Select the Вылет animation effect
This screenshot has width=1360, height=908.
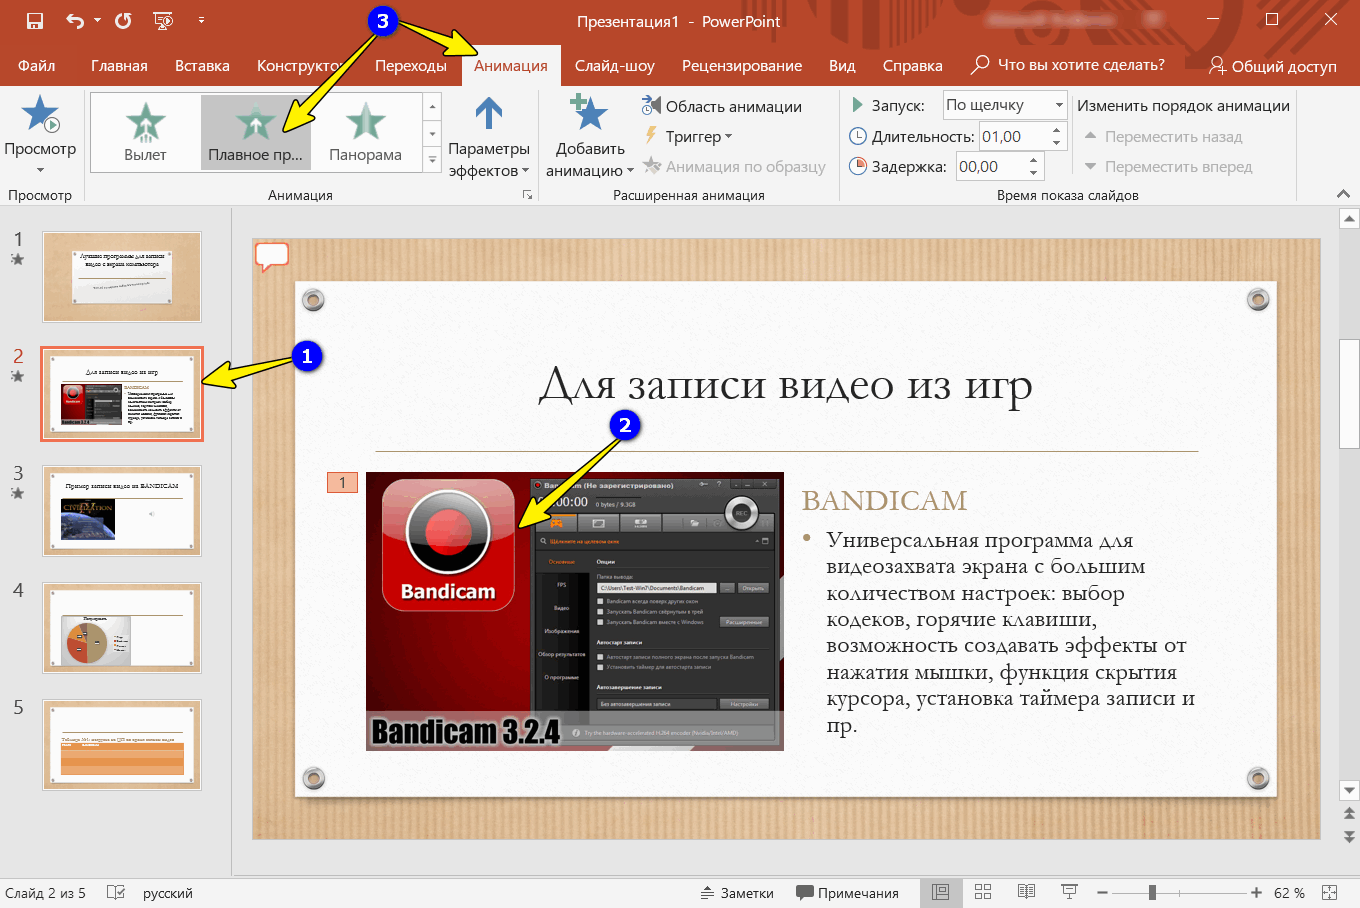tap(145, 132)
